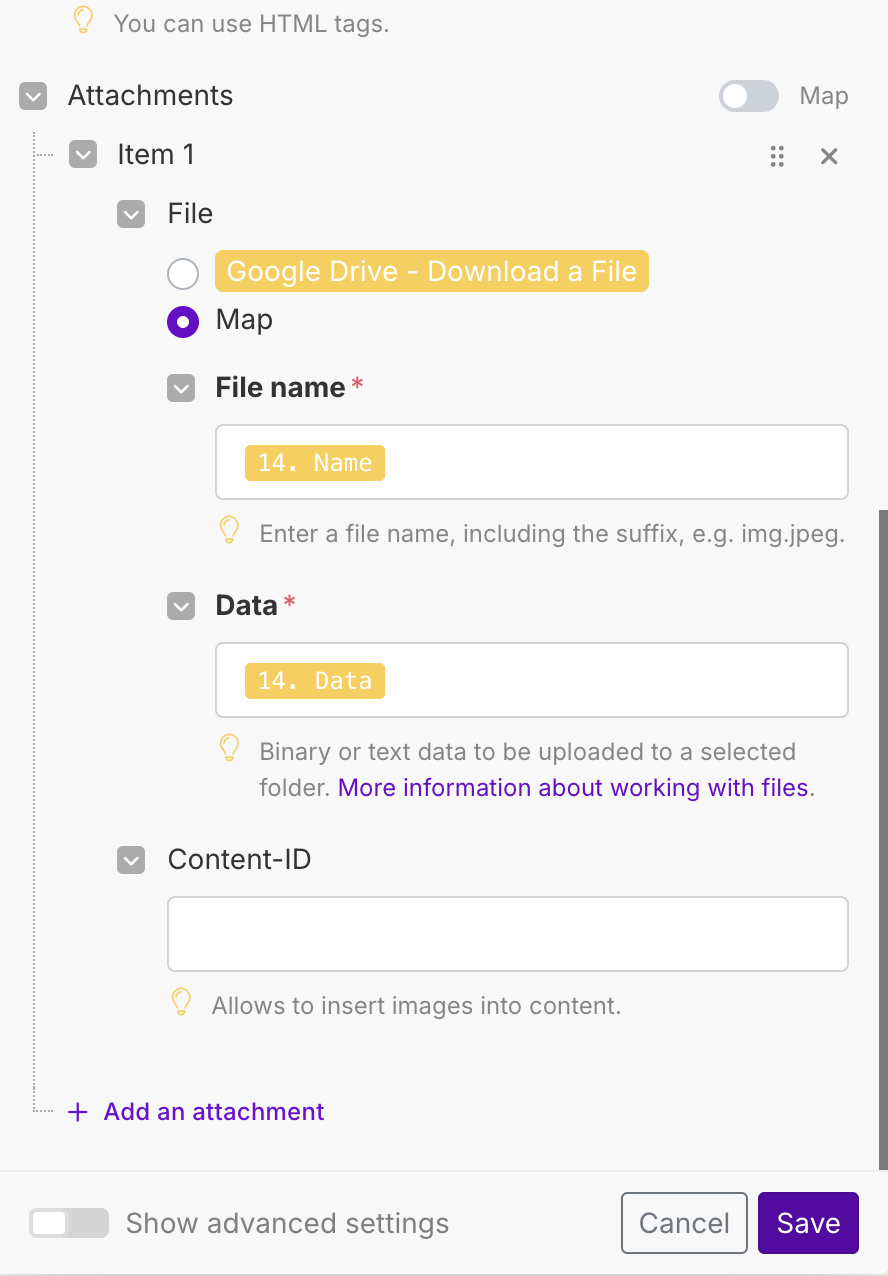Click the drag handle icon for Item 1
The height and width of the screenshot is (1276, 888).
pos(777,156)
